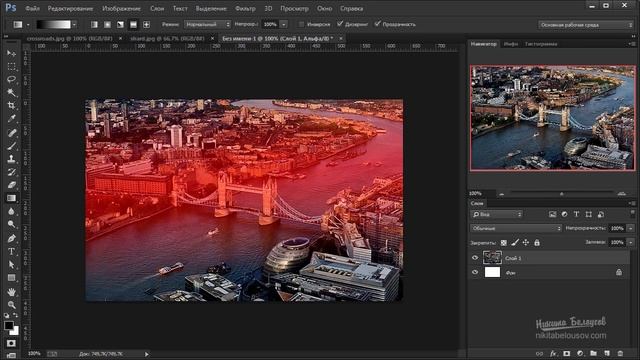Open layer Заливка arrow
640x360 pixels.
click(x=631, y=243)
